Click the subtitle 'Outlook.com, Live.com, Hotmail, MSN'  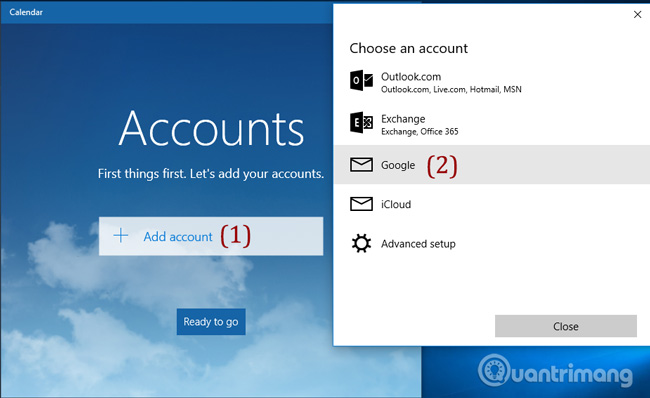pyautogui.click(x=451, y=90)
